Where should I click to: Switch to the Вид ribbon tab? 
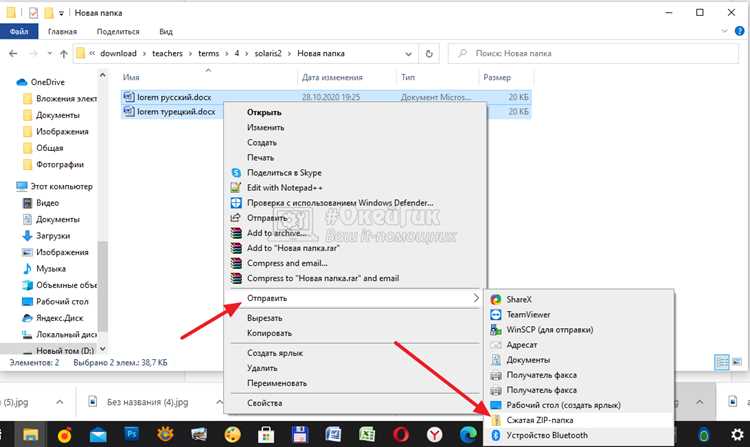pos(166,32)
